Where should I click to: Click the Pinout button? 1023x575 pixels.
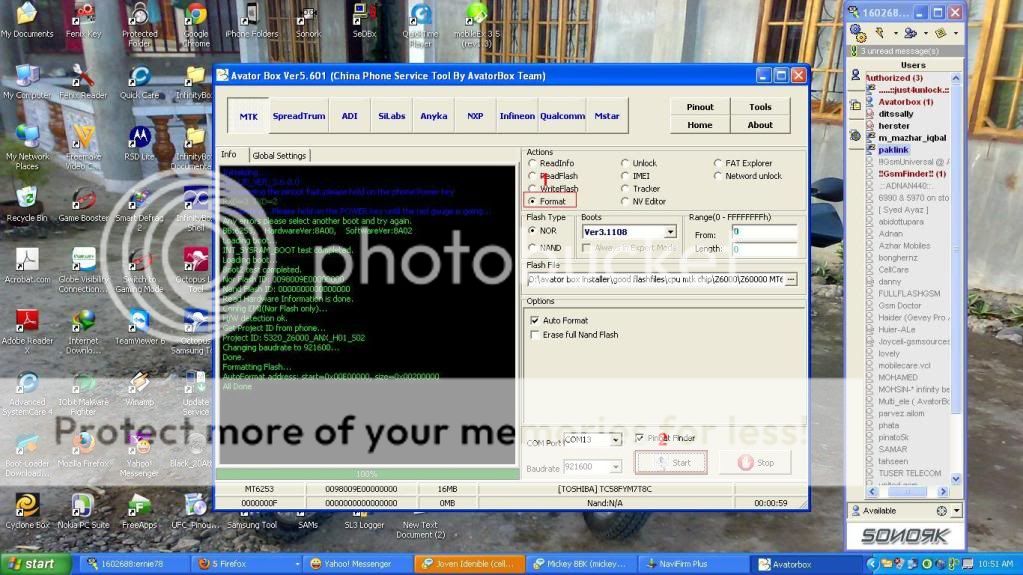click(700, 107)
